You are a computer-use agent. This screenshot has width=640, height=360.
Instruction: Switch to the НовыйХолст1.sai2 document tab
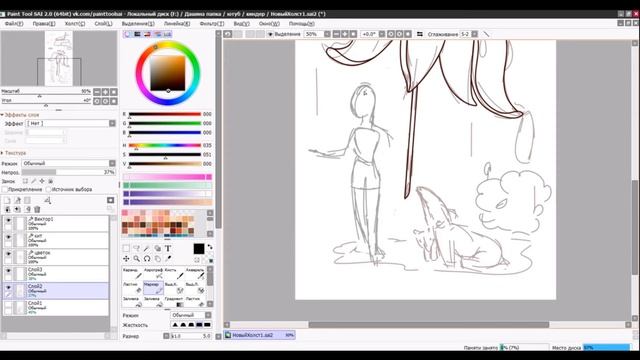coord(259,335)
